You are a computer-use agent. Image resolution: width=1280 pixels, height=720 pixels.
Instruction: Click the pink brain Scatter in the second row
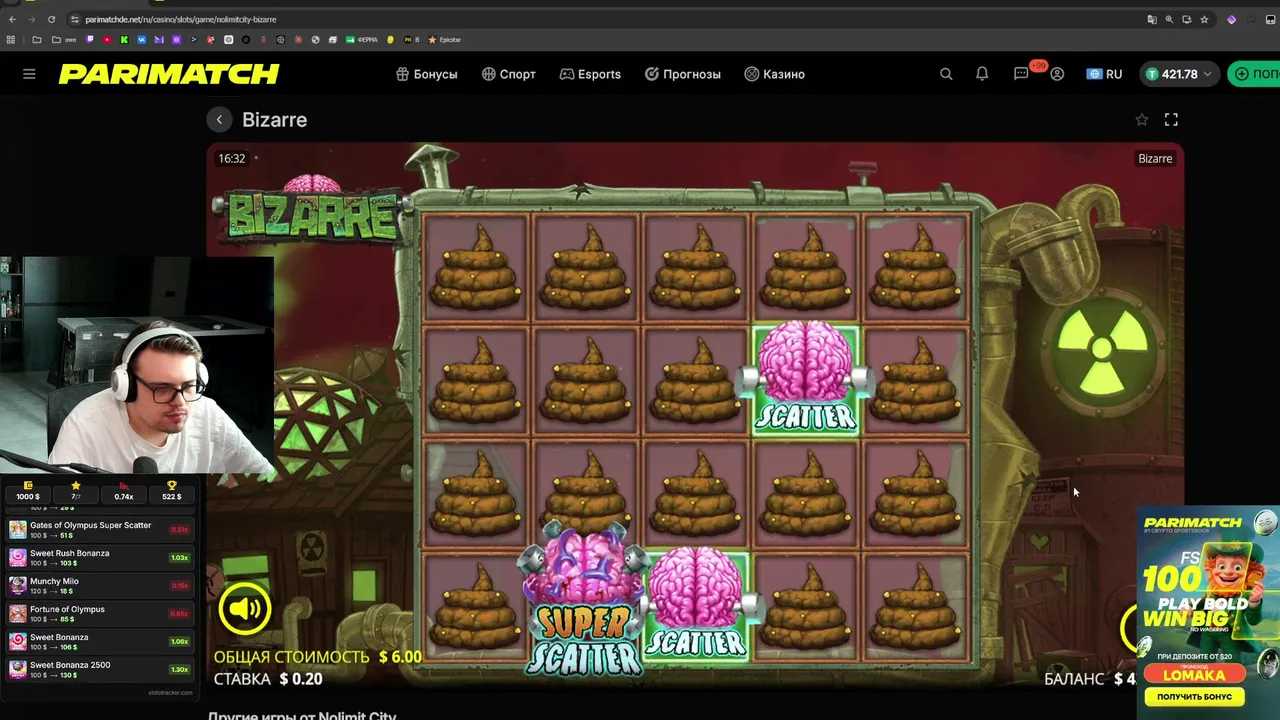point(805,378)
